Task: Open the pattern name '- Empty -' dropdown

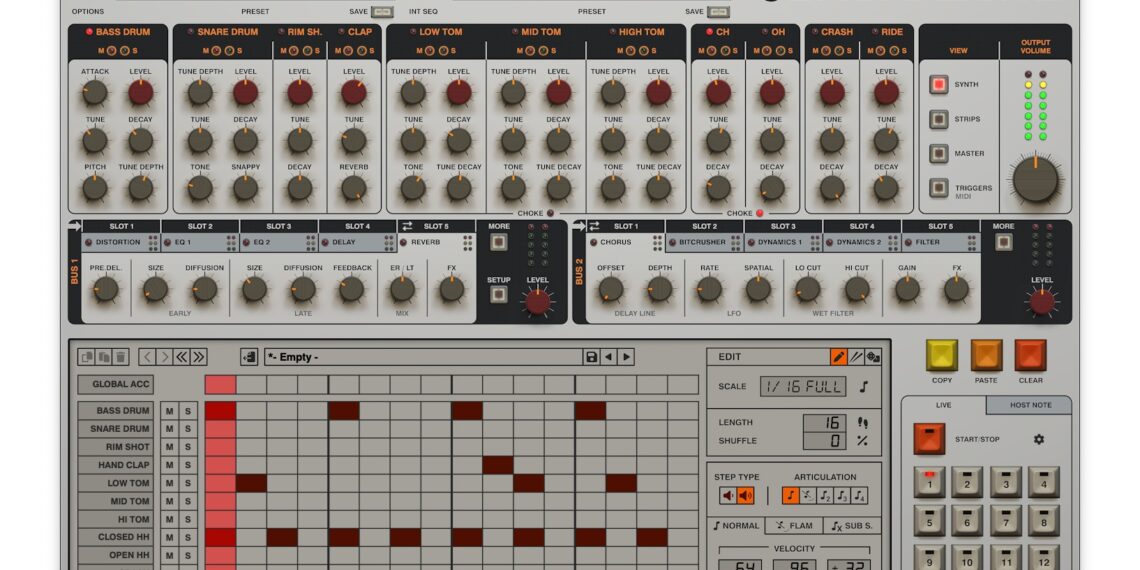Action: [x=422, y=357]
